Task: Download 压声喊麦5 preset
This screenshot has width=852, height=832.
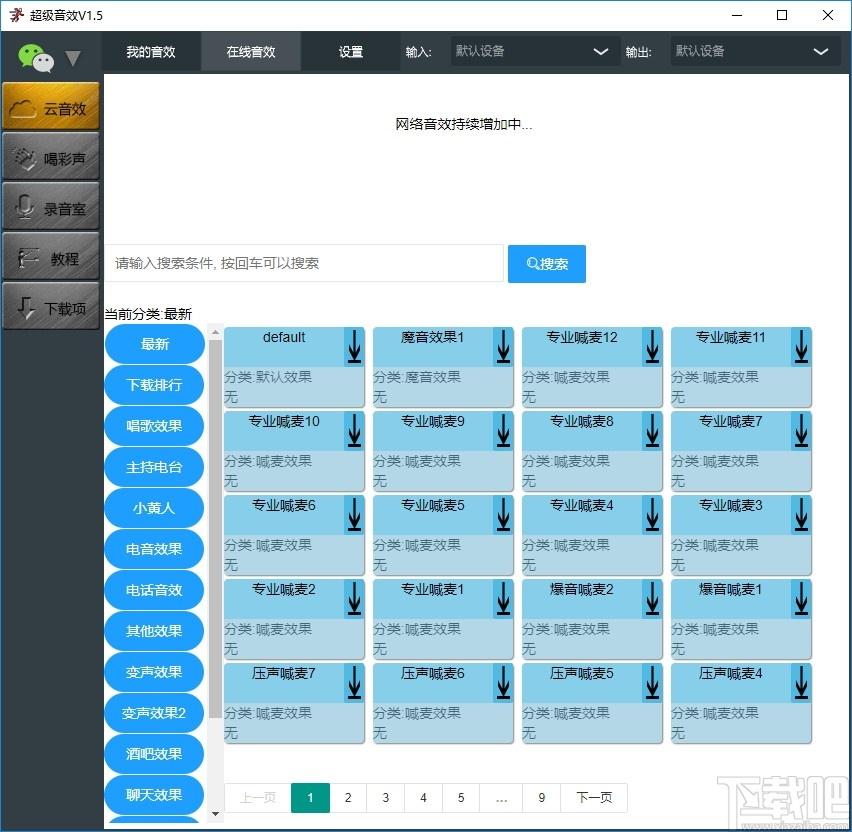Action: (652, 683)
